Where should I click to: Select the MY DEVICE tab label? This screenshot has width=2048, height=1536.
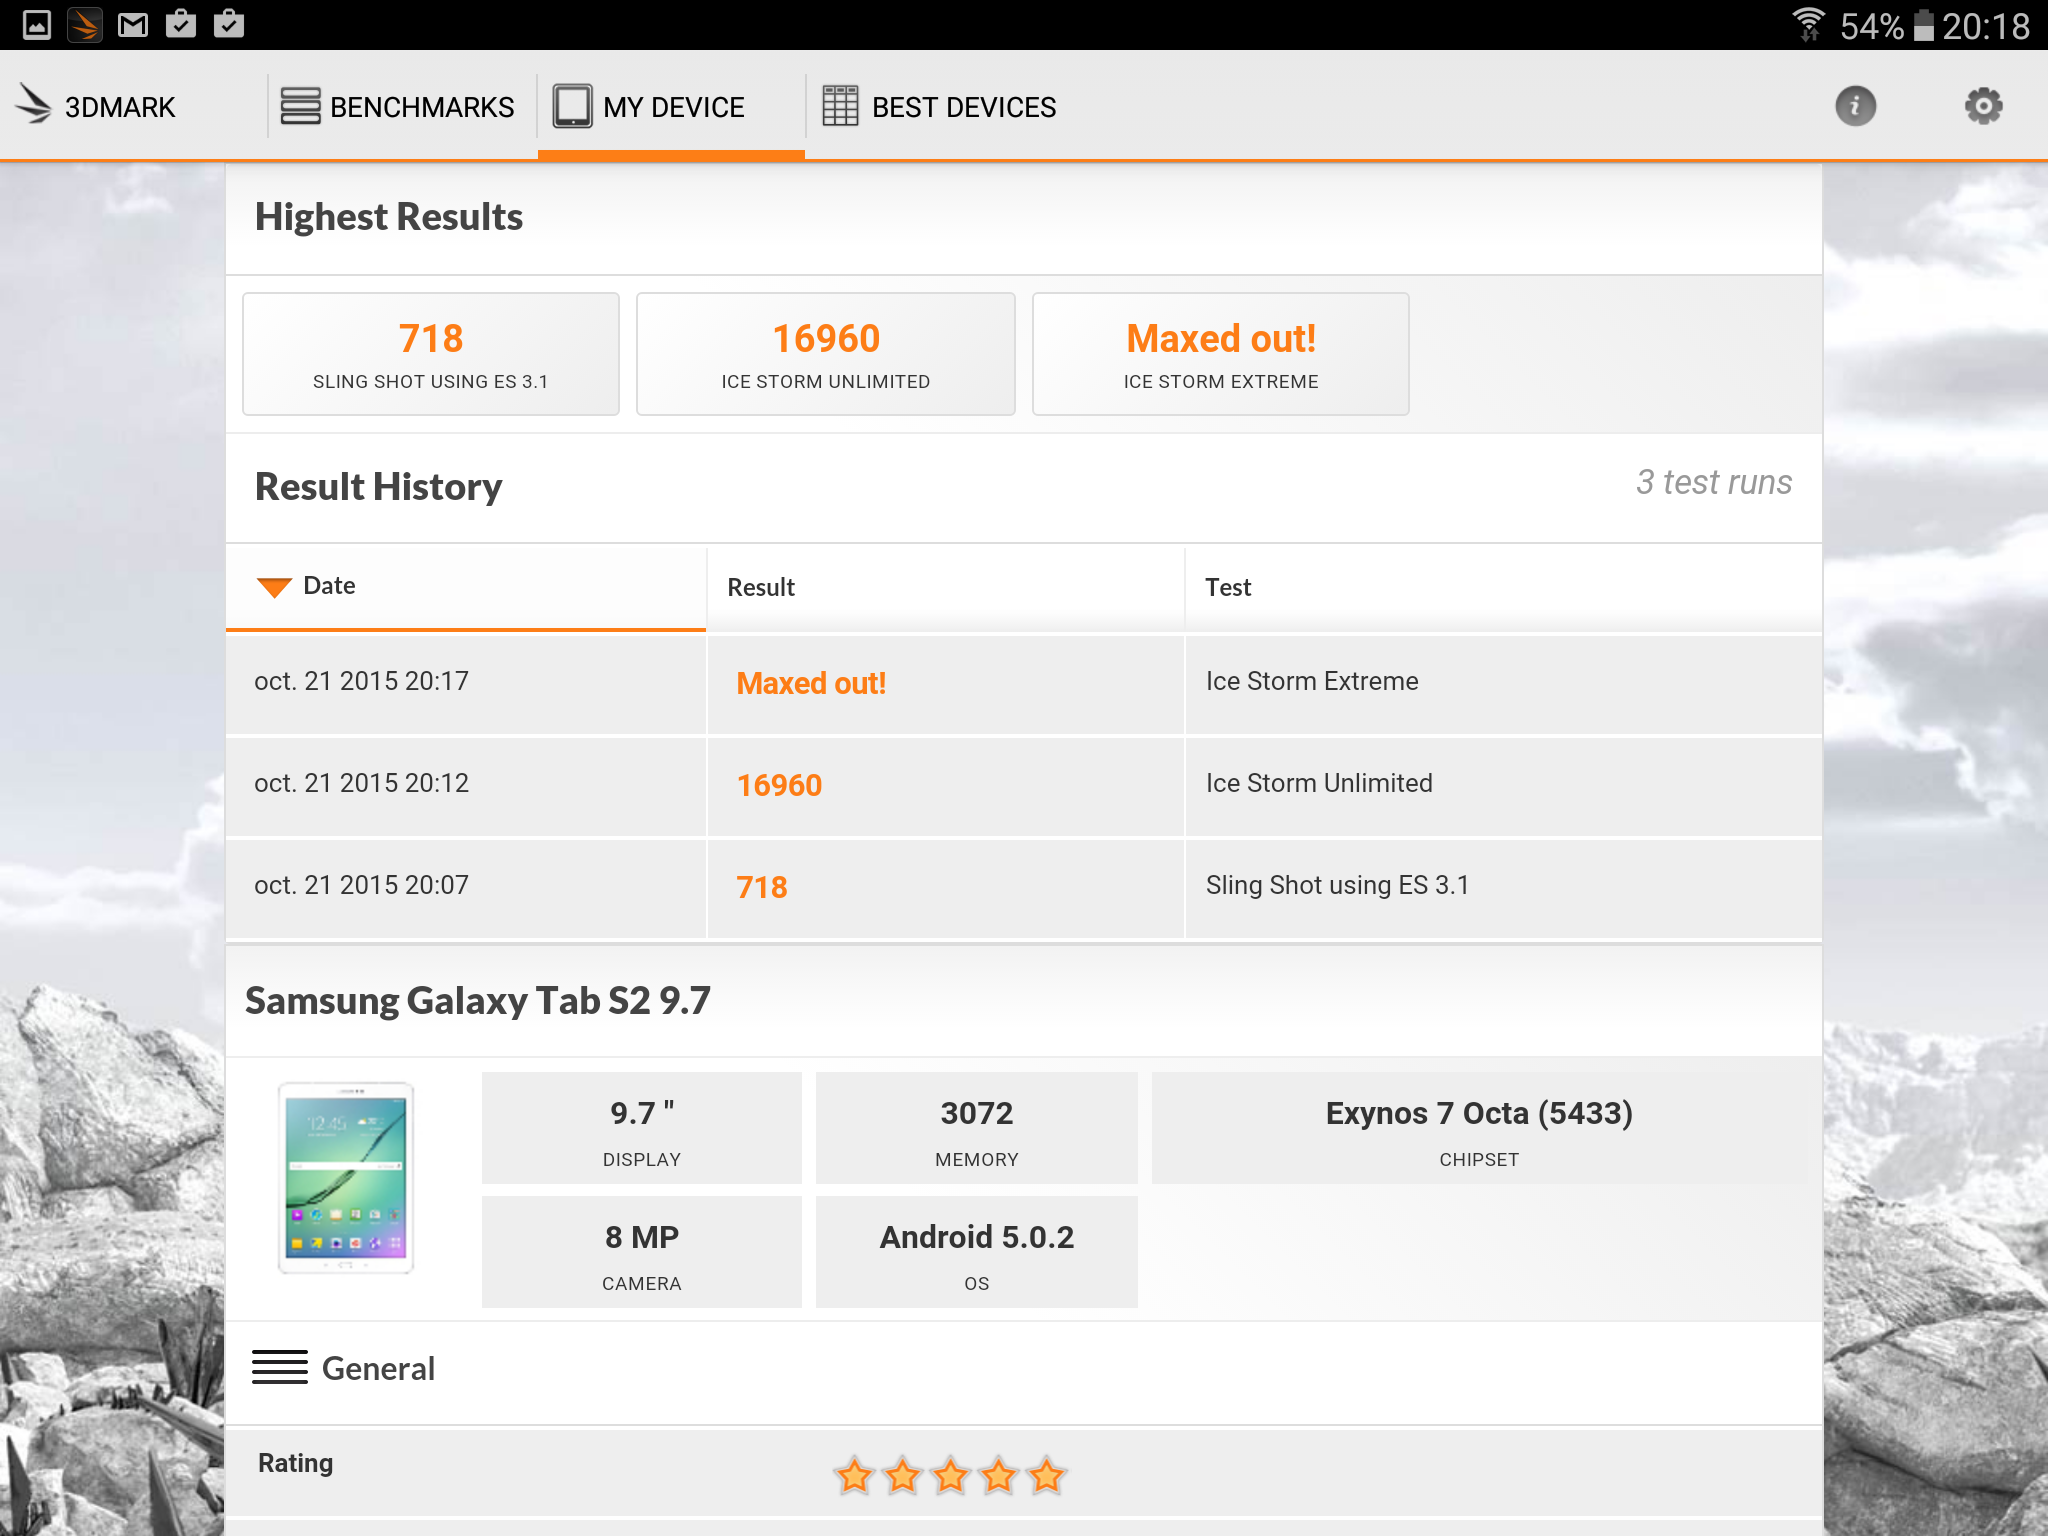pyautogui.click(x=674, y=107)
